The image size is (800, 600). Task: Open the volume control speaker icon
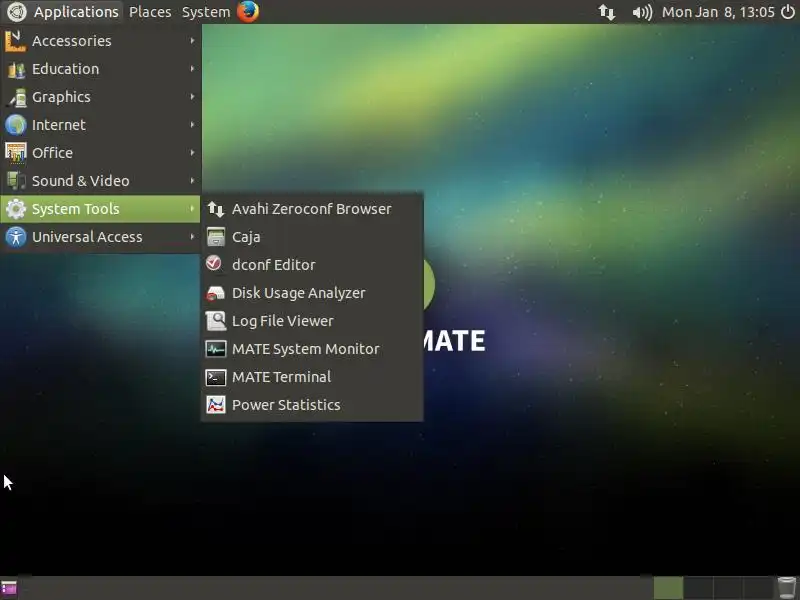(x=642, y=12)
